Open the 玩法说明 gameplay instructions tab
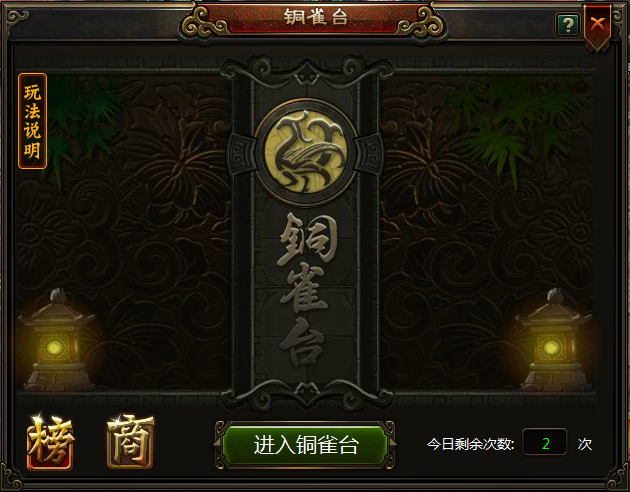Screen dimensions: 630x492 [x=33, y=121]
